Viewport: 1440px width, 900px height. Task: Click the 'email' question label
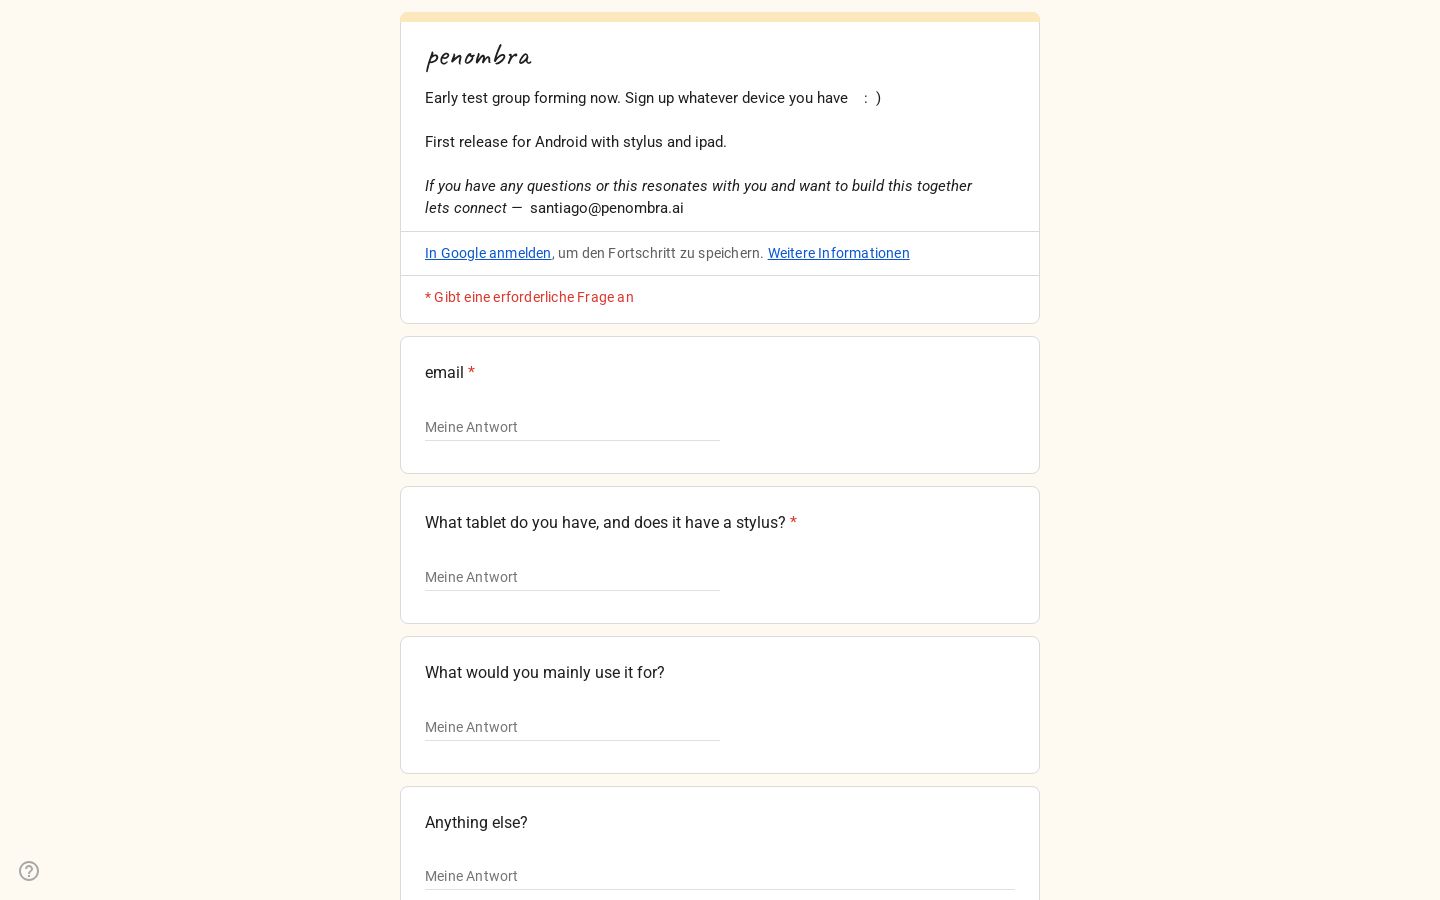444,373
